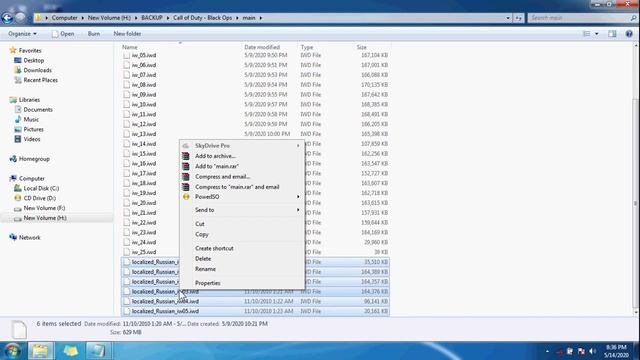Select Libraries in navigation pane
This screenshot has height=360, width=640.
pos(29,100)
